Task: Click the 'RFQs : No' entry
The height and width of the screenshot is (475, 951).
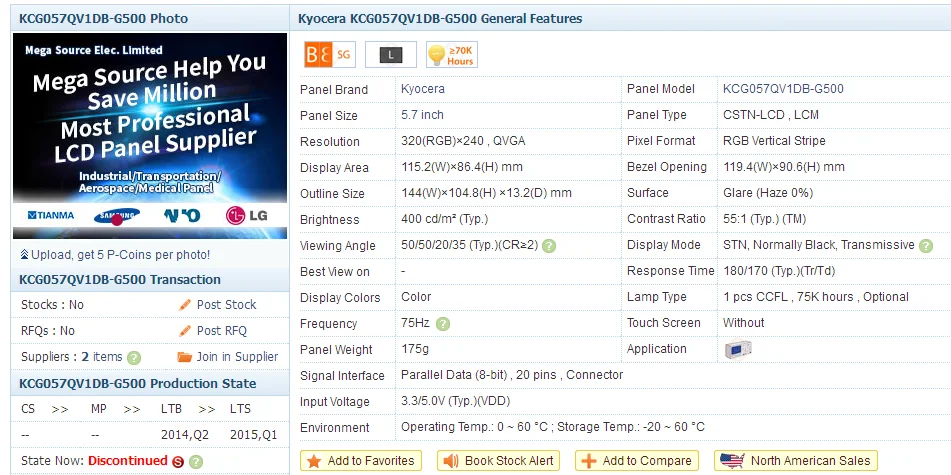Action: coord(48,331)
